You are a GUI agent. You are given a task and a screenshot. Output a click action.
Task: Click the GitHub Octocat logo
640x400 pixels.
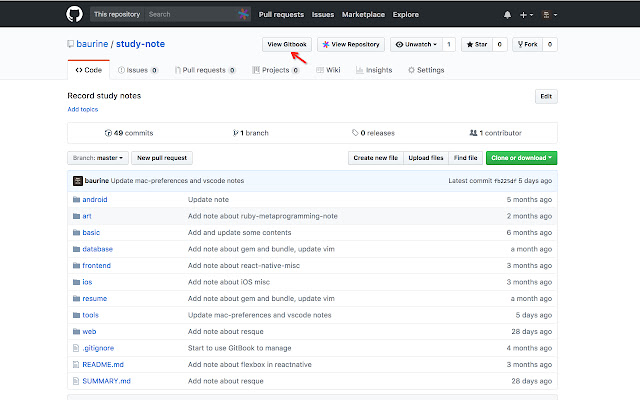76,15
